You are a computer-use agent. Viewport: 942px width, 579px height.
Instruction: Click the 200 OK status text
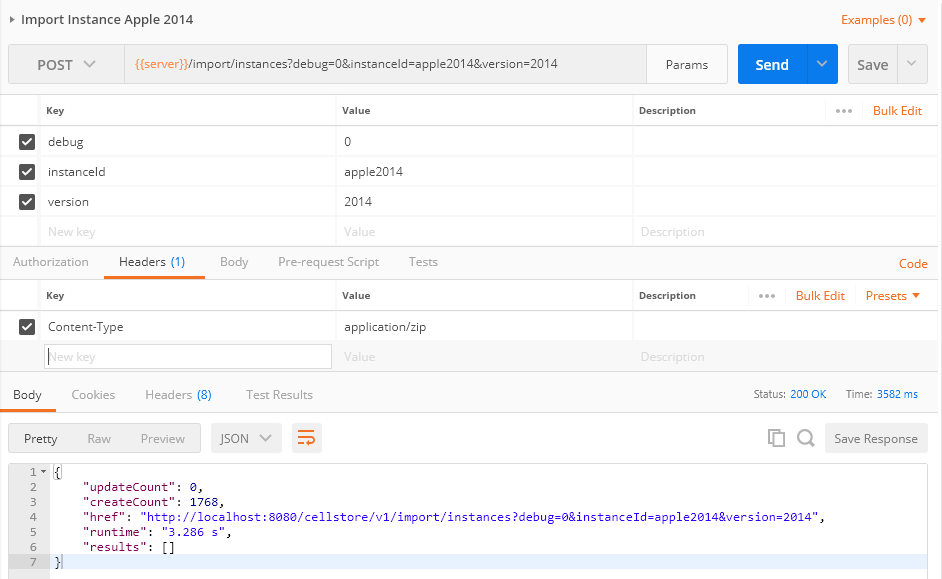point(808,394)
